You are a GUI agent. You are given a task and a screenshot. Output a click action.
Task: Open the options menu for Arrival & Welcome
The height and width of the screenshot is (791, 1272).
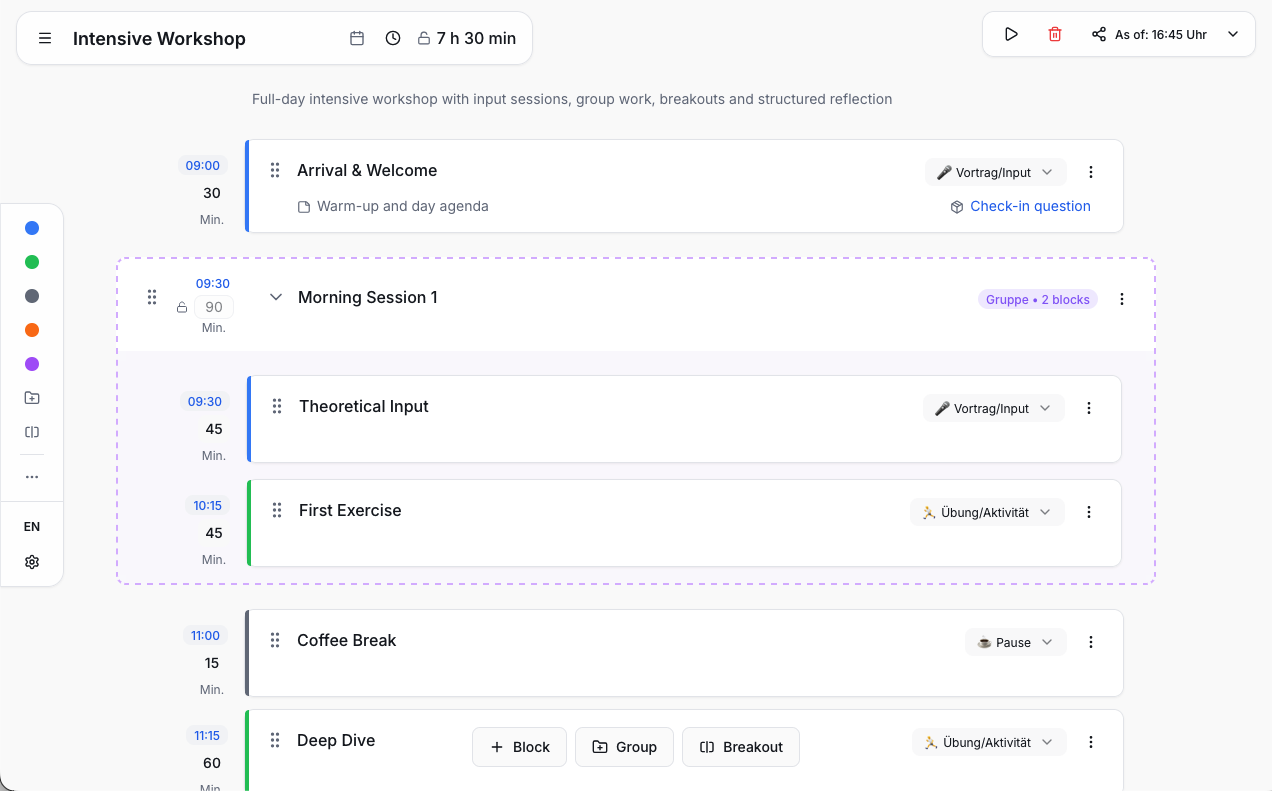pos(1091,172)
